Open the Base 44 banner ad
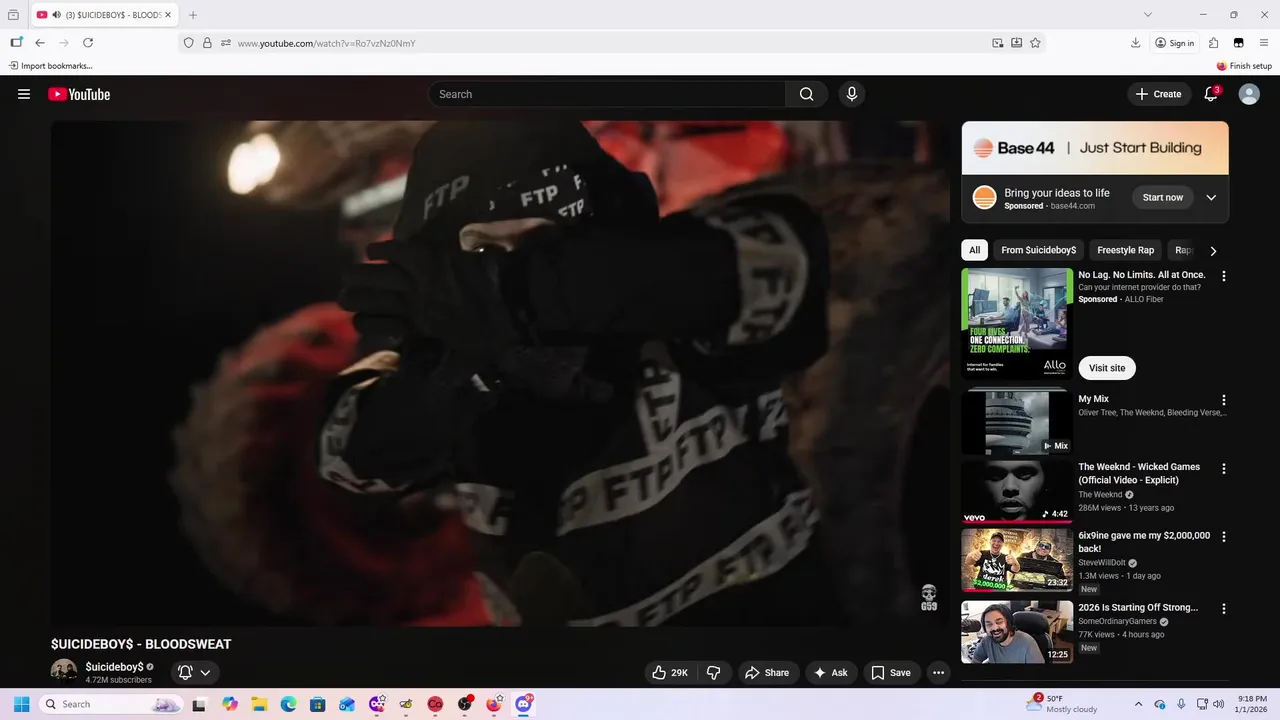 click(x=1095, y=148)
